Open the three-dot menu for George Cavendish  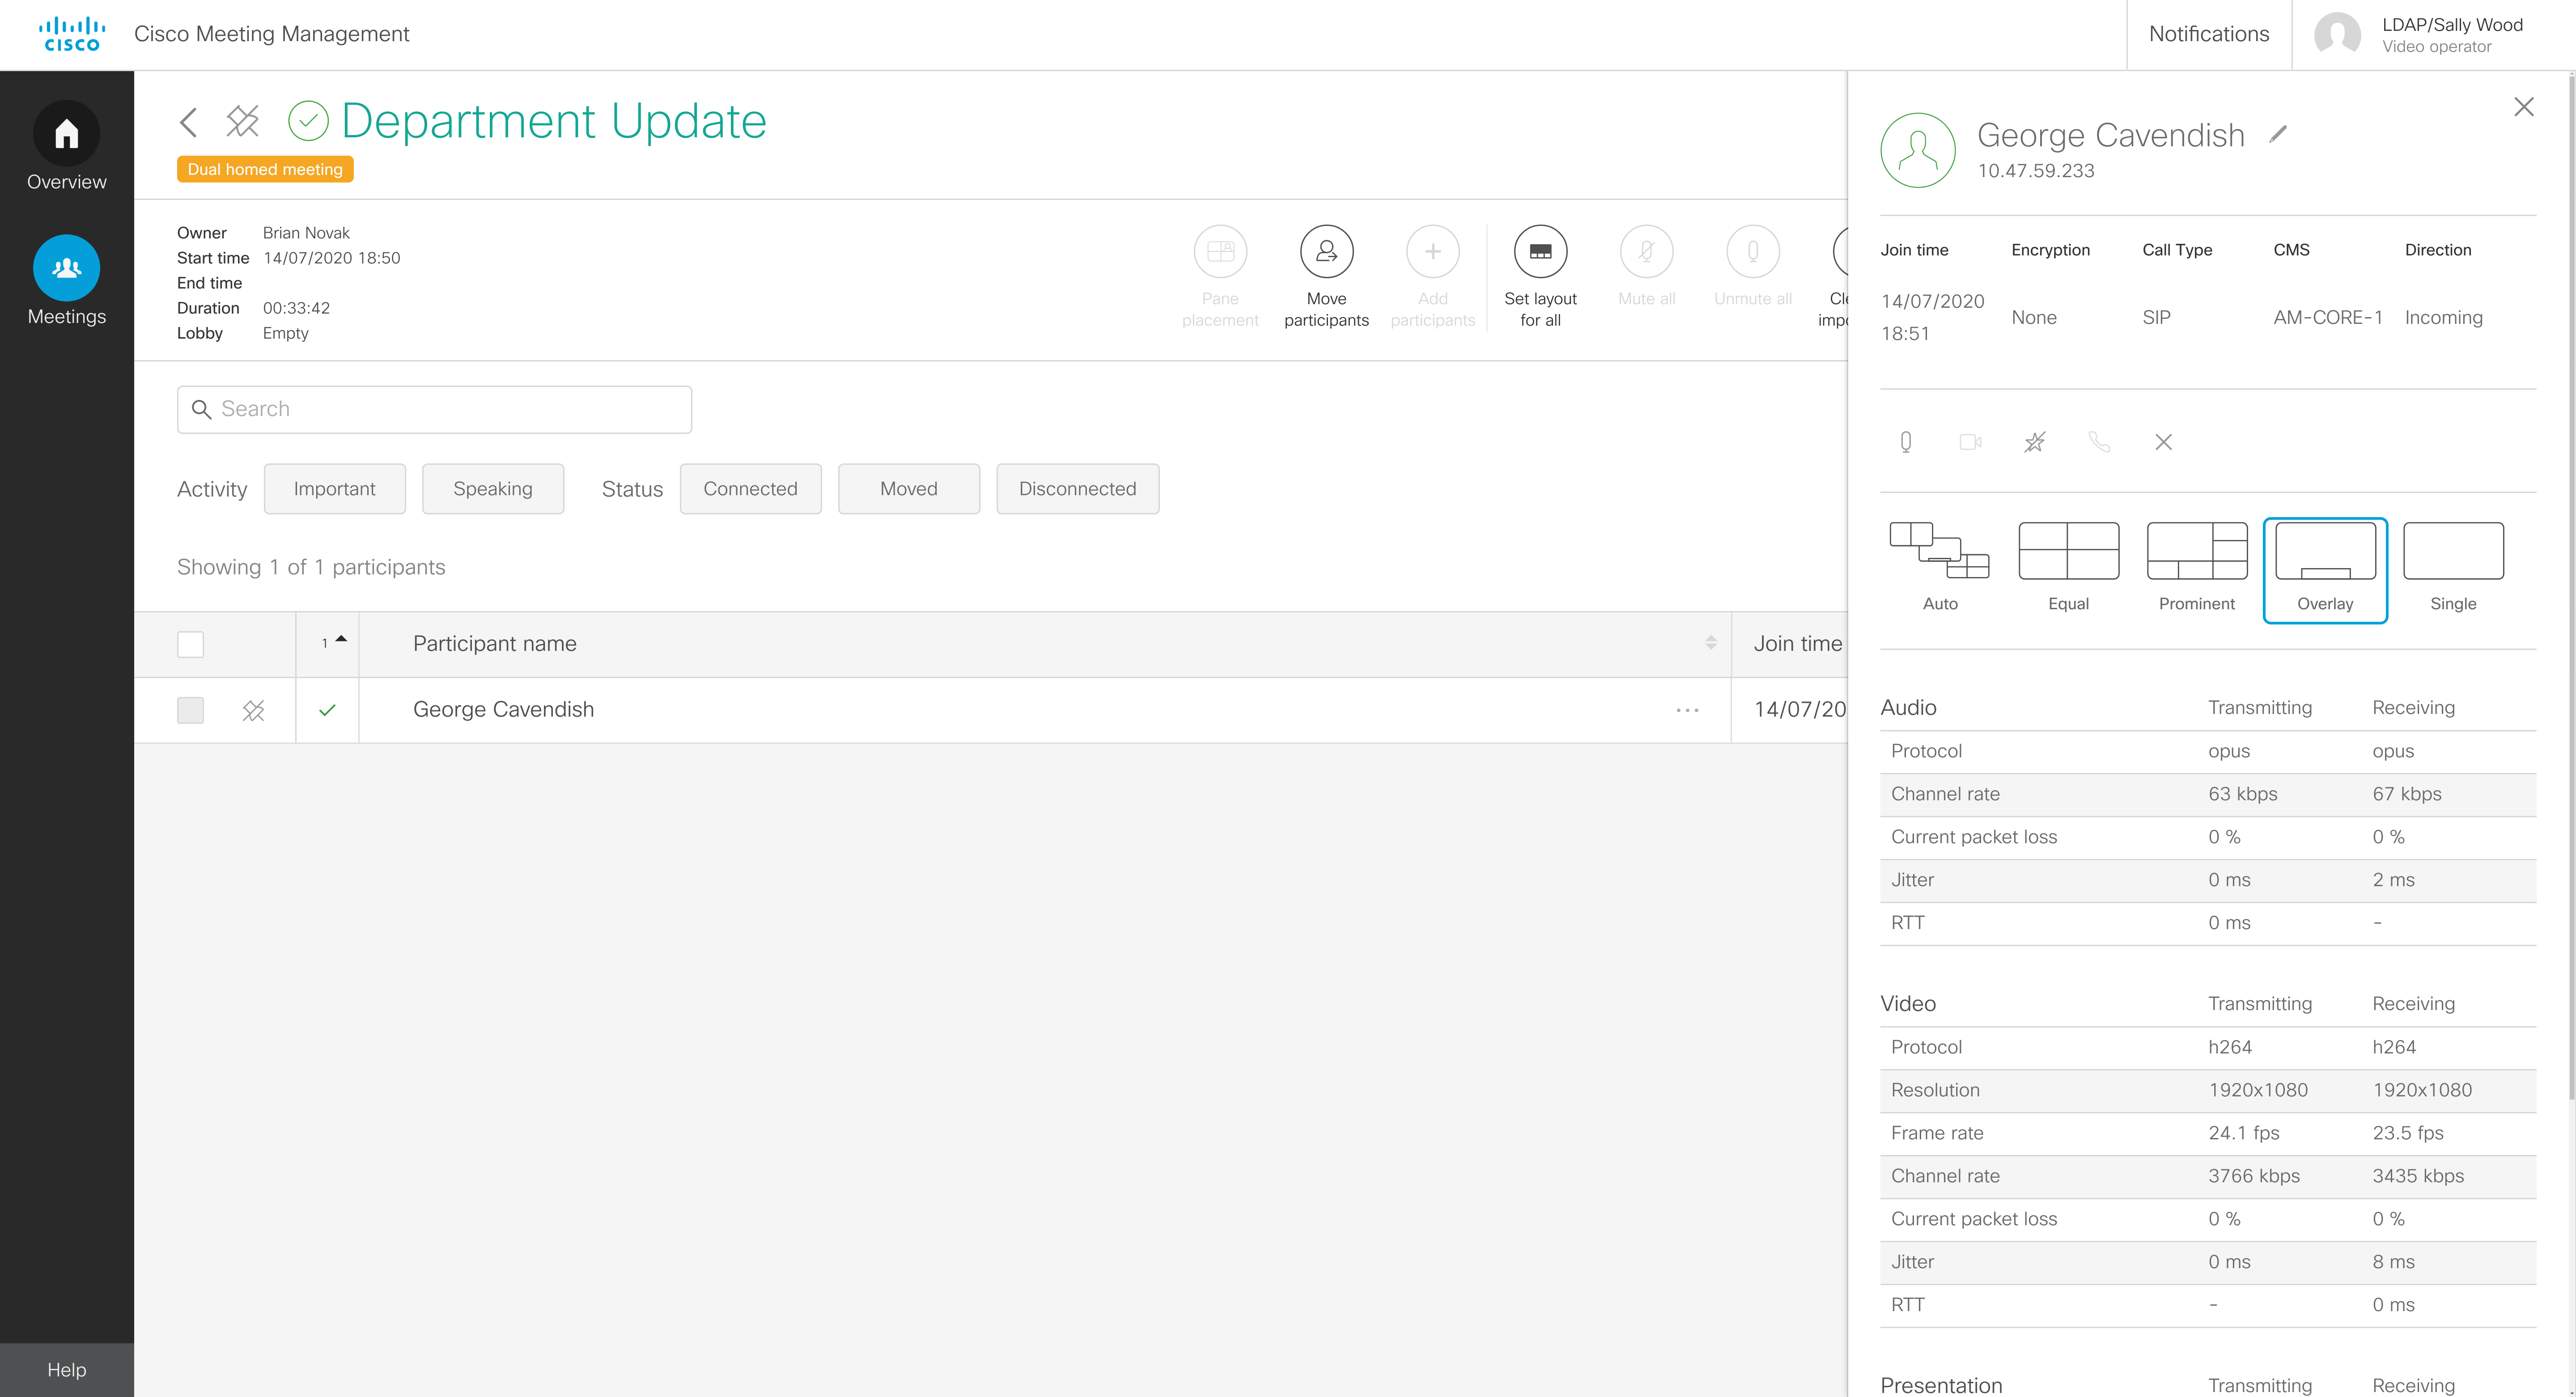[x=1687, y=710]
